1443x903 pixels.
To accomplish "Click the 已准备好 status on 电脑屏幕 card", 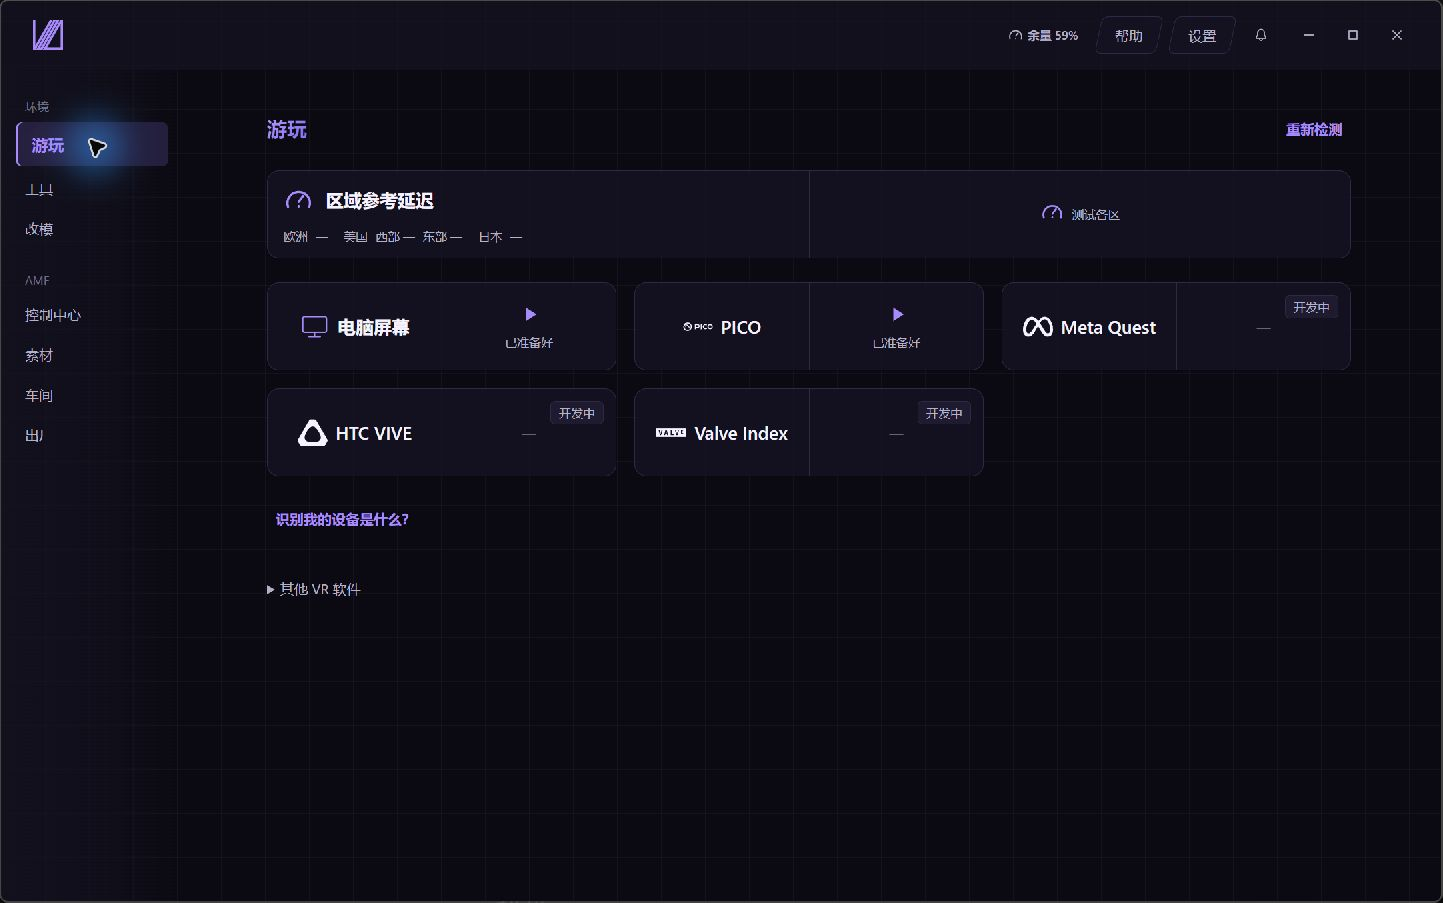I will (x=529, y=343).
